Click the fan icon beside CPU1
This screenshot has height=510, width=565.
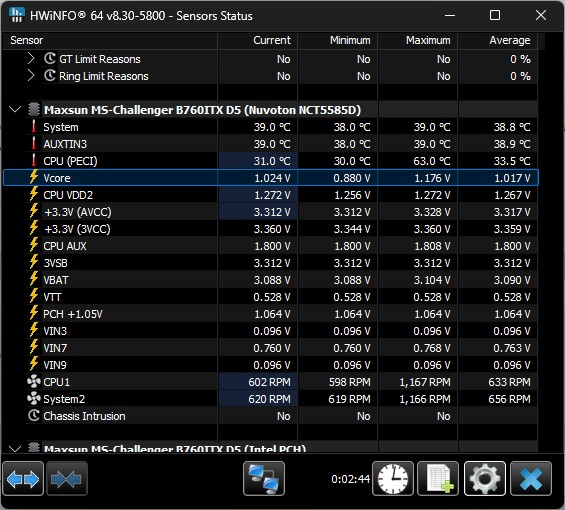click(x=34, y=381)
